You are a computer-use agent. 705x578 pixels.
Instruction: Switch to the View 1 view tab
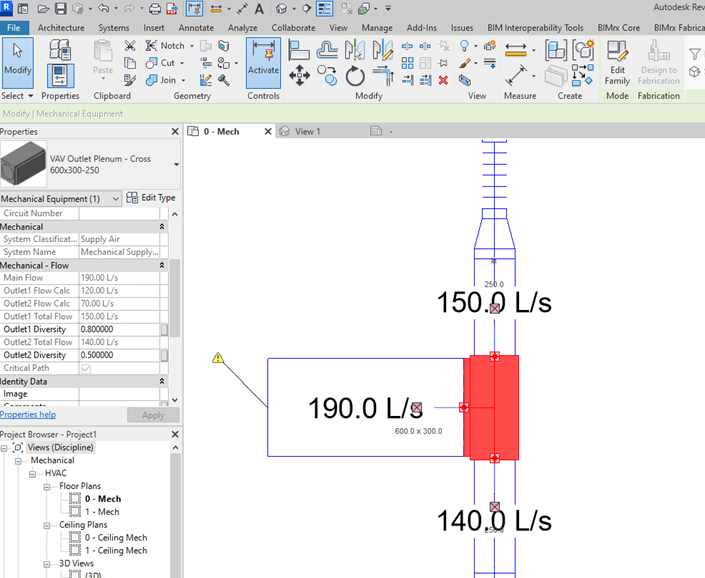coord(308,132)
